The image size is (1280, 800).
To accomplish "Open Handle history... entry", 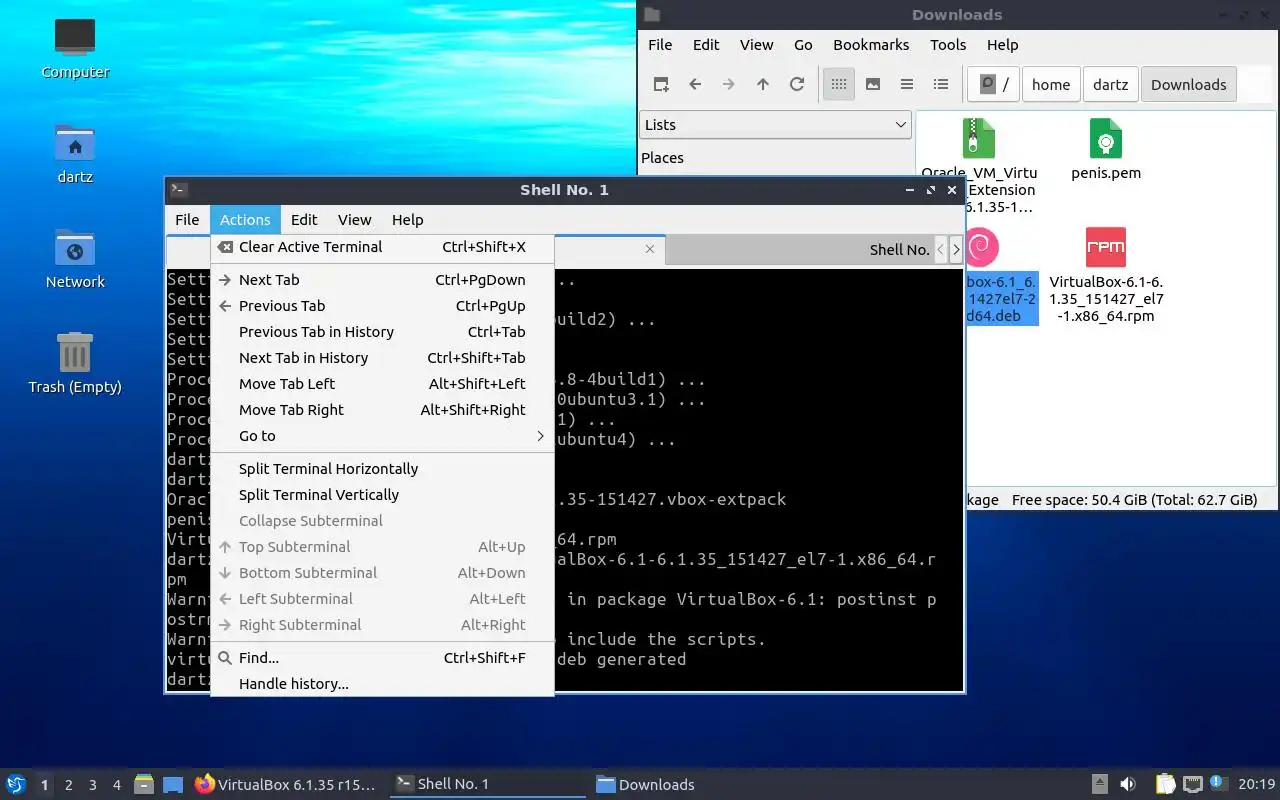I will (x=382, y=684).
